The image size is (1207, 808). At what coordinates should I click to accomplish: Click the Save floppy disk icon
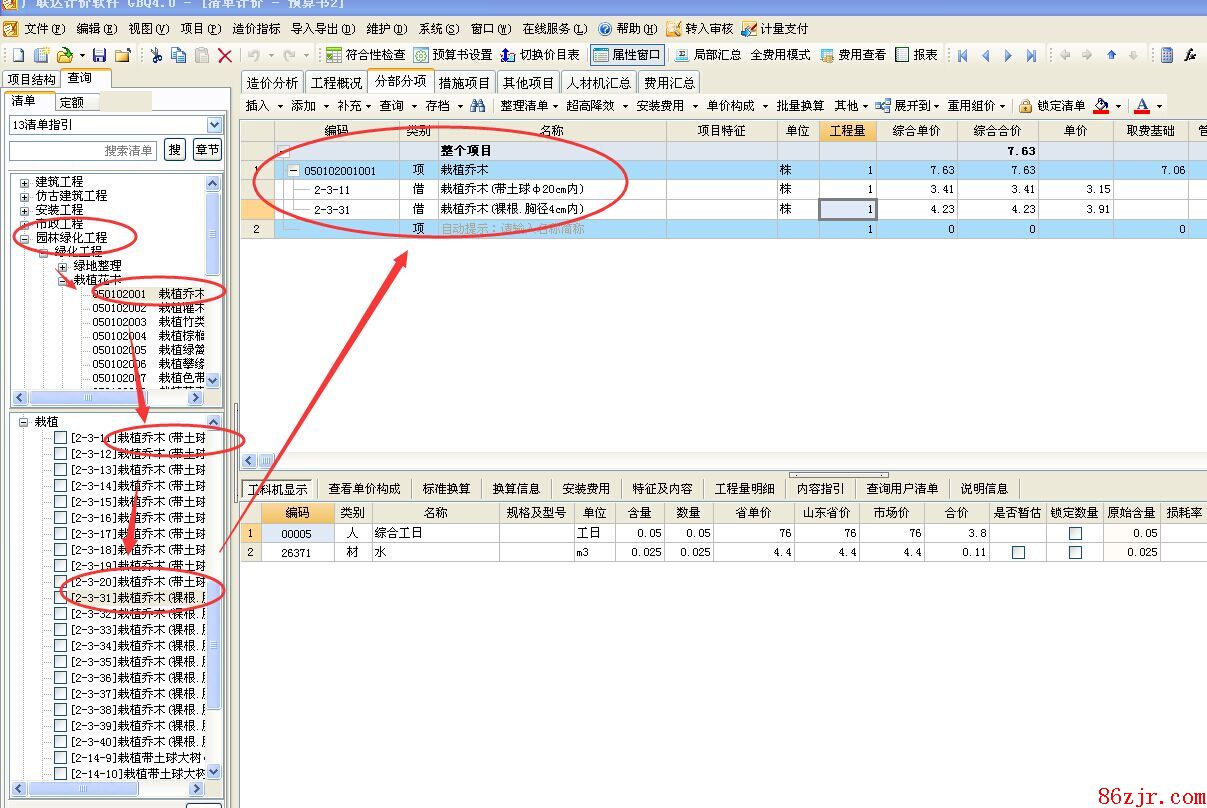[x=99, y=56]
